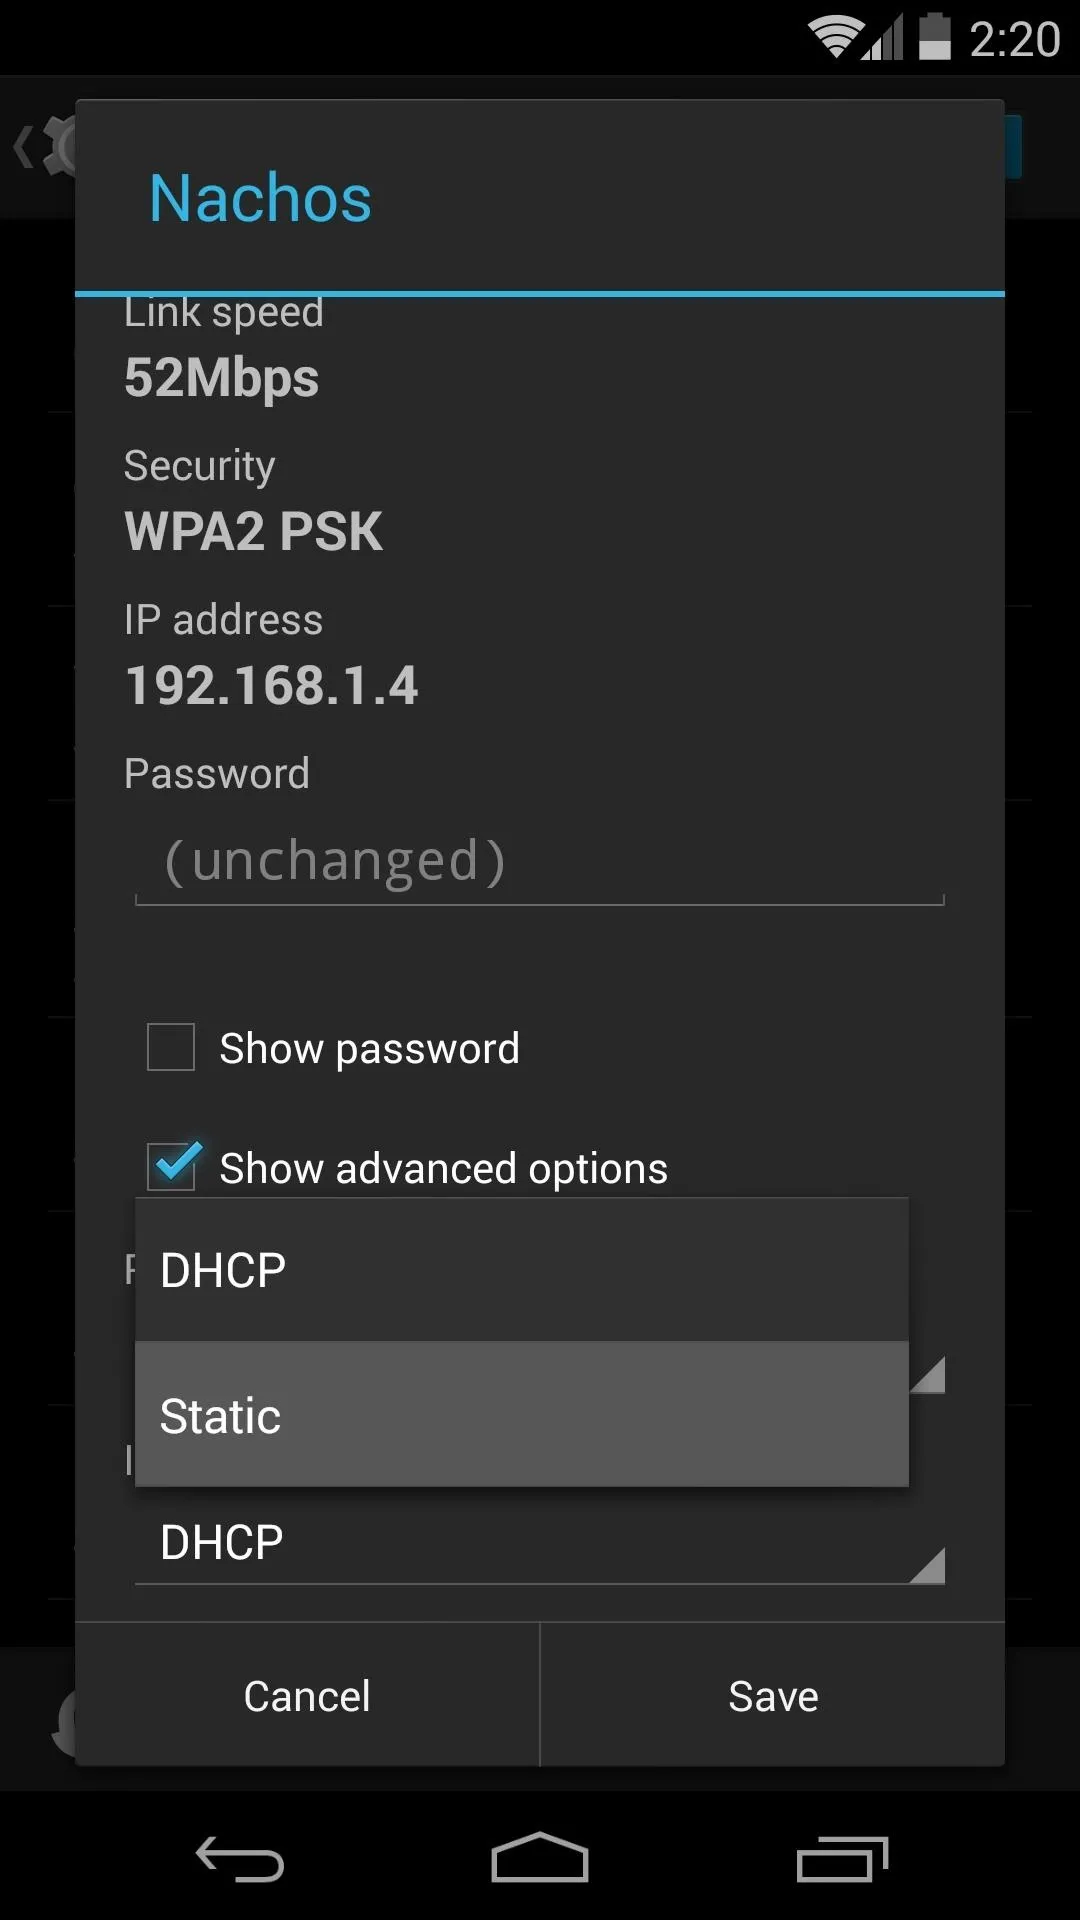
Task: Tap the status bar clock 2:20
Action: pos(1014,40)
